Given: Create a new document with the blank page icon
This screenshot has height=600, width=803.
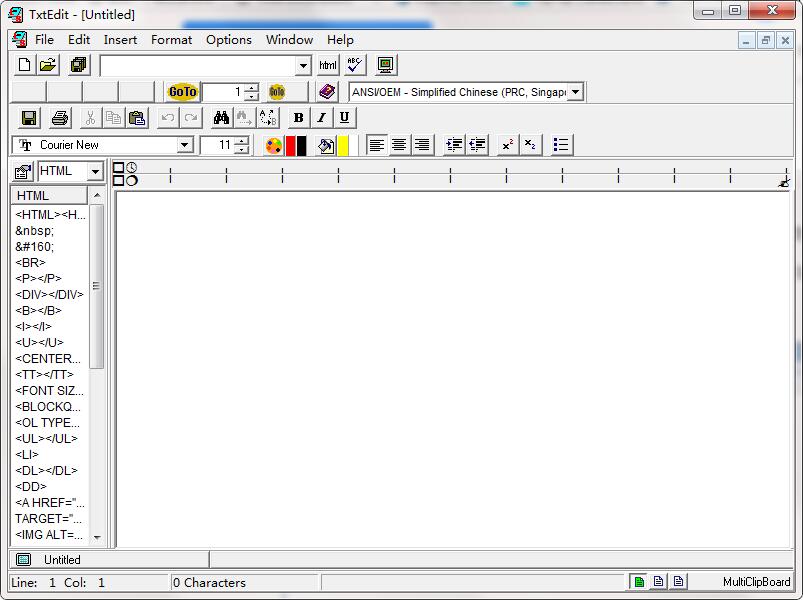Looking at the screenshot, I should pyautogui.click(x=24, y=65).
